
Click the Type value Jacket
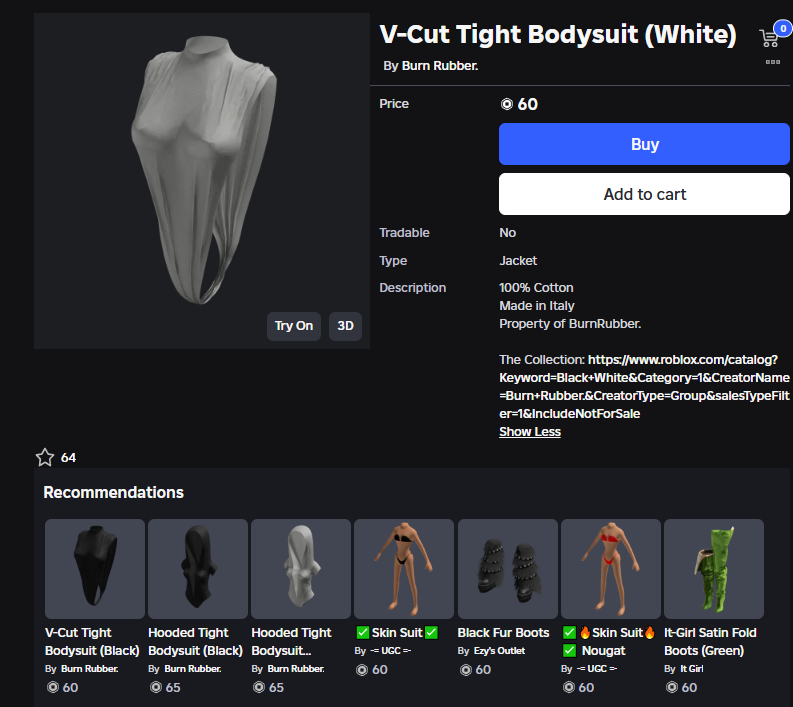point(518,260)
